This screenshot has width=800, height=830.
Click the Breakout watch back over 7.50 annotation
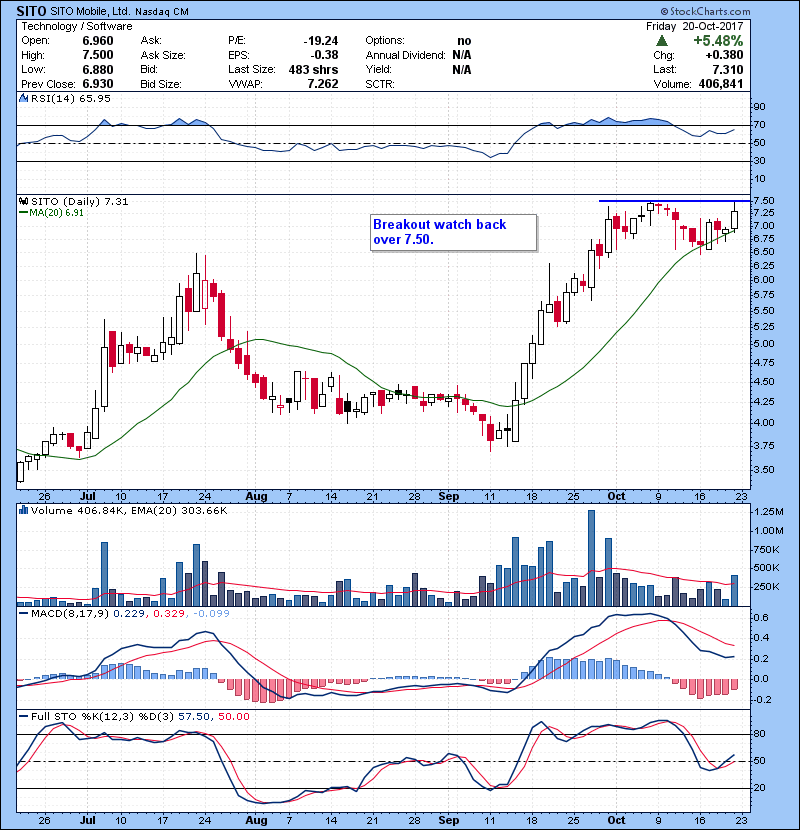point(453,232)
